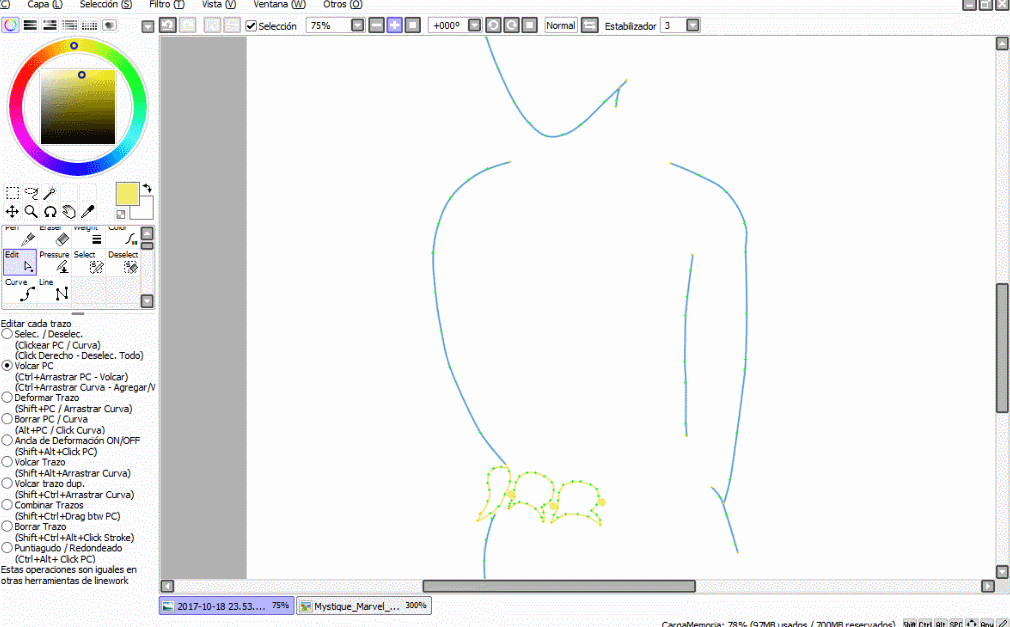Reset the canvas rotation
The image size is (1010, 627).
pos(529,25)
